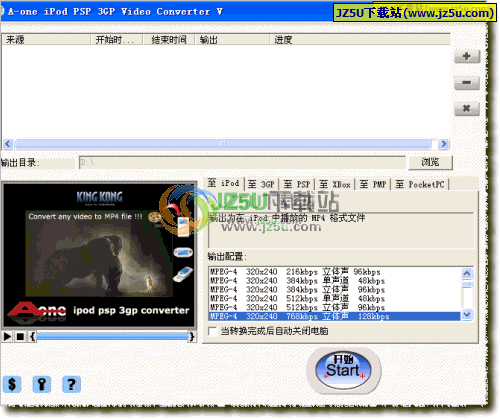Click the minus button to remove a file
This screenshot has height=419, width=500.
click(467, 83)
